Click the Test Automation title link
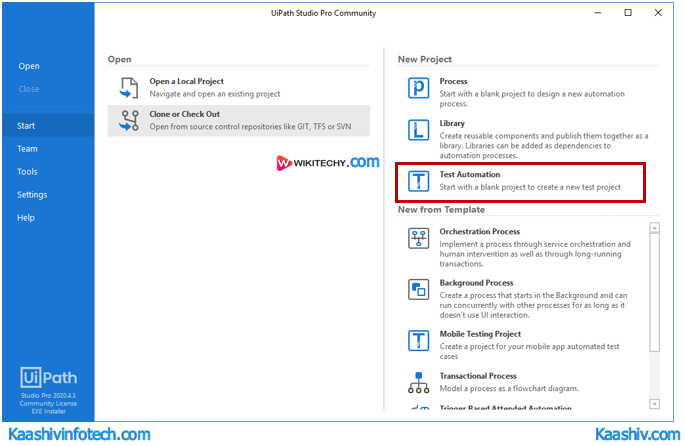Viewport: 685px width, 446px height. 470,175
